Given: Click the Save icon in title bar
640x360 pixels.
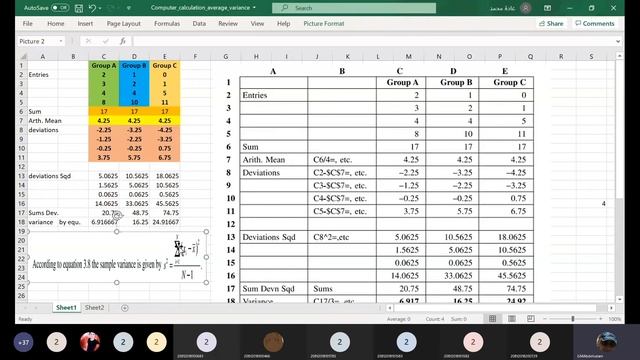Looking at the screenshot, I should (79, 8).
